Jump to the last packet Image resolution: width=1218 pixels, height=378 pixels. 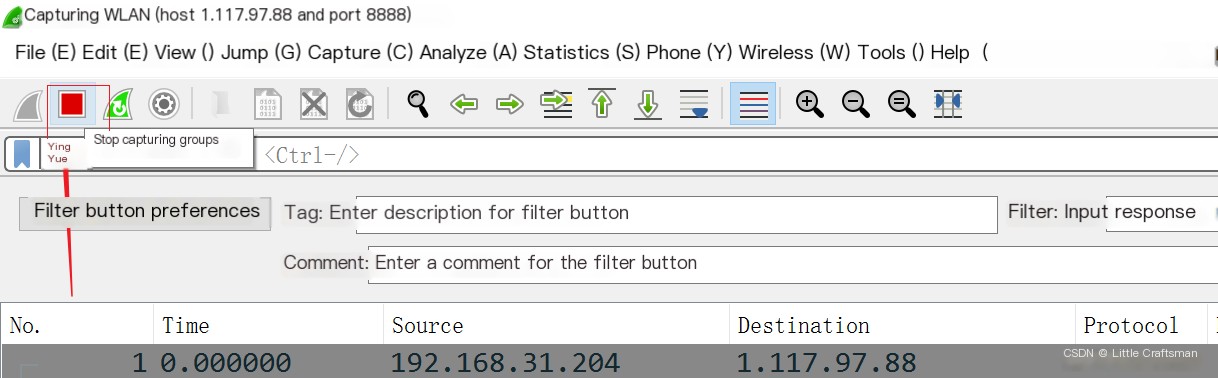pos(648,103)
